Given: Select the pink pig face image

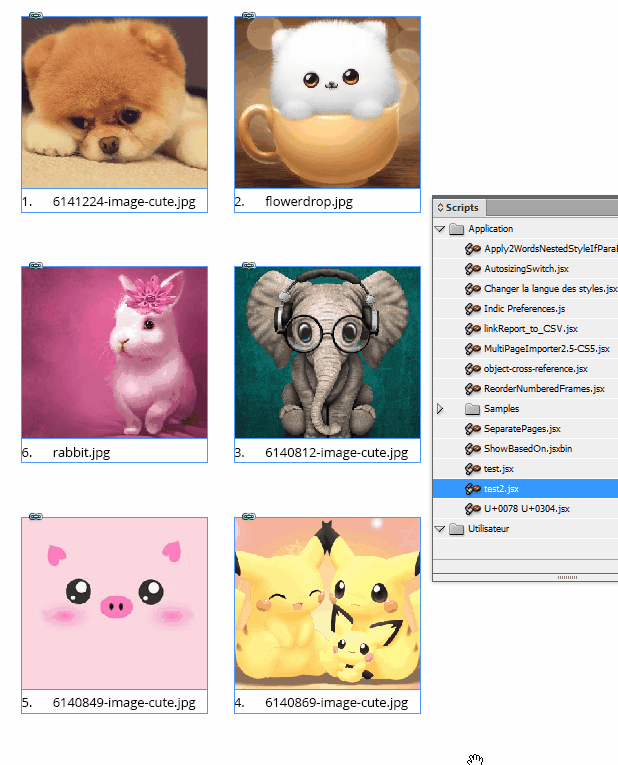Looking at the screenshot, I should 115,603.
